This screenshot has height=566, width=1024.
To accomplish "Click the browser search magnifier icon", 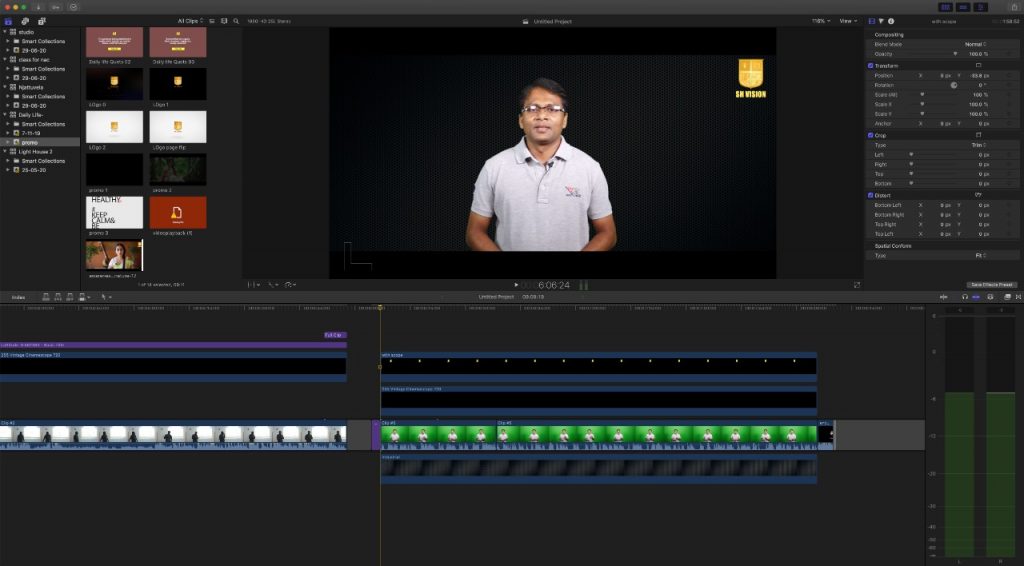I will (x=236, y=20).
